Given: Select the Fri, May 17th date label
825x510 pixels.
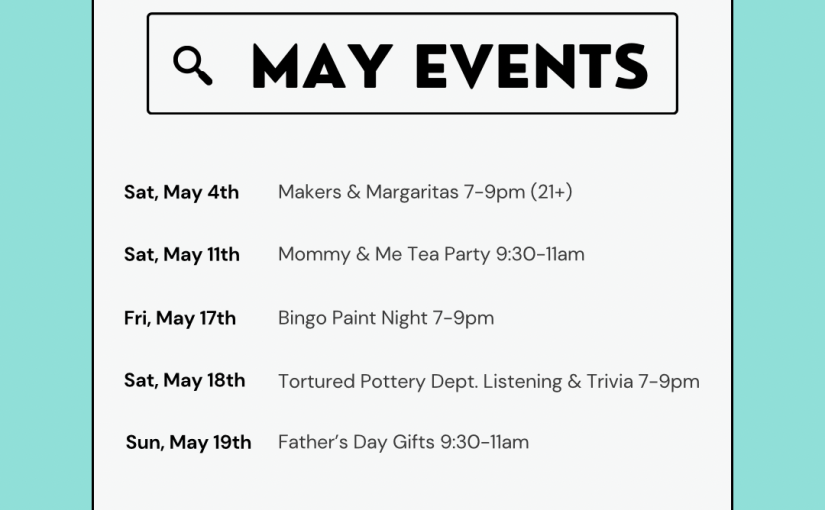Looking at the screenshot, I should click(x=180, y=318).
